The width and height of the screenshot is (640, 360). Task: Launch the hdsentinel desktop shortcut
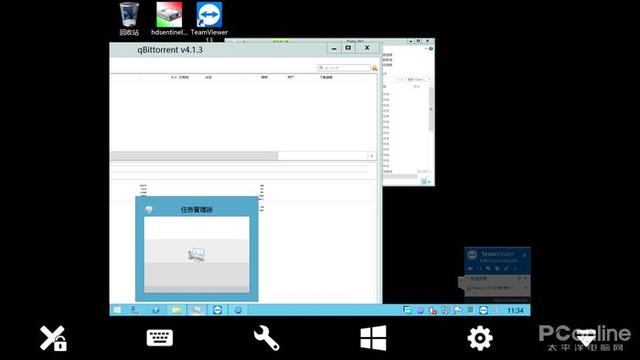[169, 19]
